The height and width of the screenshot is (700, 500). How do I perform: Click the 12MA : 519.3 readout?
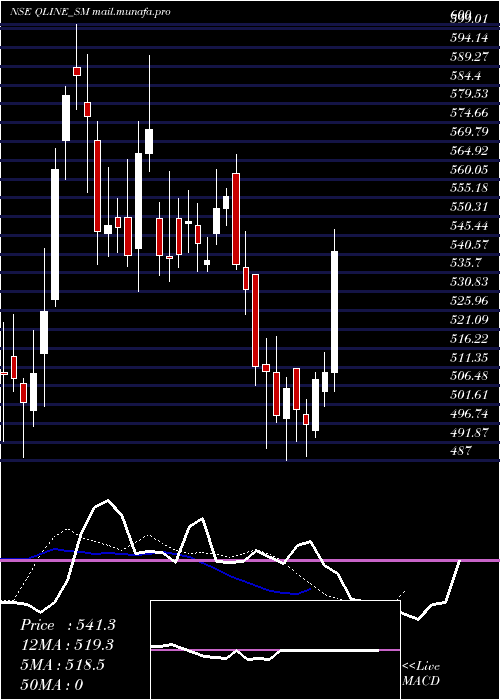67,645
